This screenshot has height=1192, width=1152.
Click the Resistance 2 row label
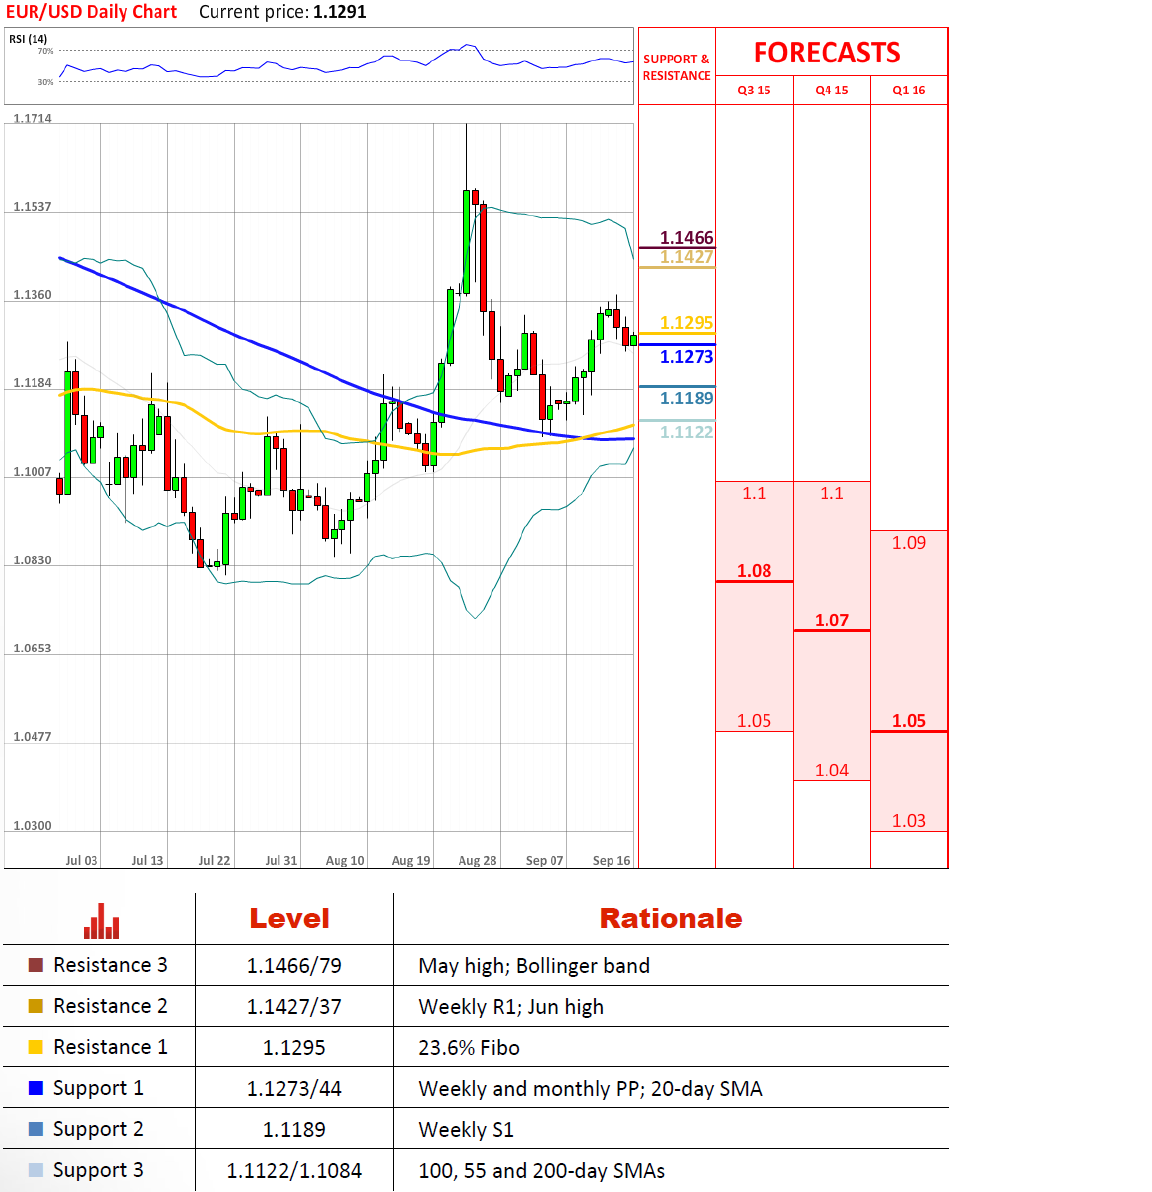pos(110,1006)
